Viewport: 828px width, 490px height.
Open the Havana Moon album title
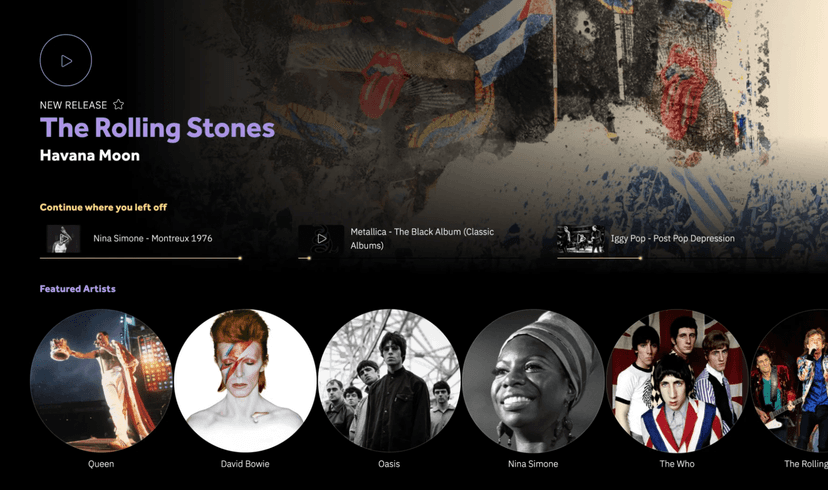(x=90, y=156)
